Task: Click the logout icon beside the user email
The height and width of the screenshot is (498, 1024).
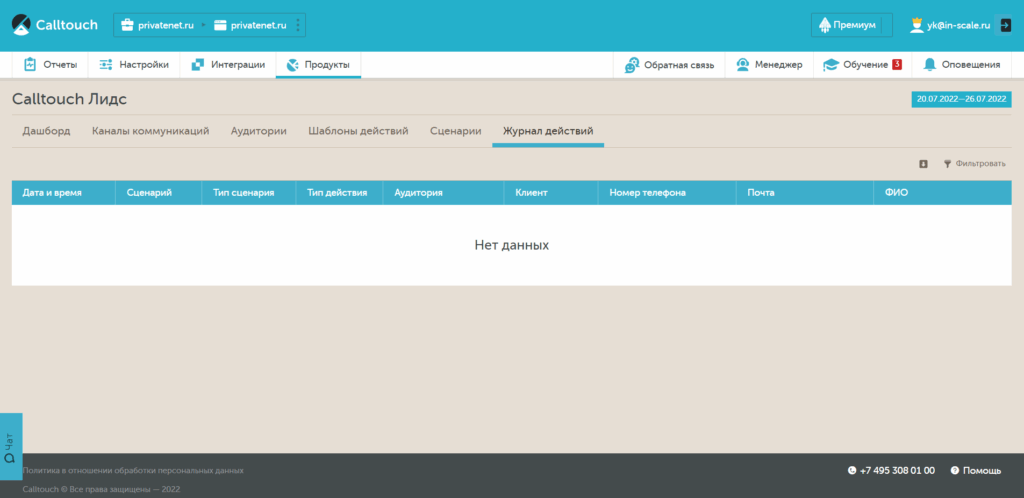Action: [1005, 25]
